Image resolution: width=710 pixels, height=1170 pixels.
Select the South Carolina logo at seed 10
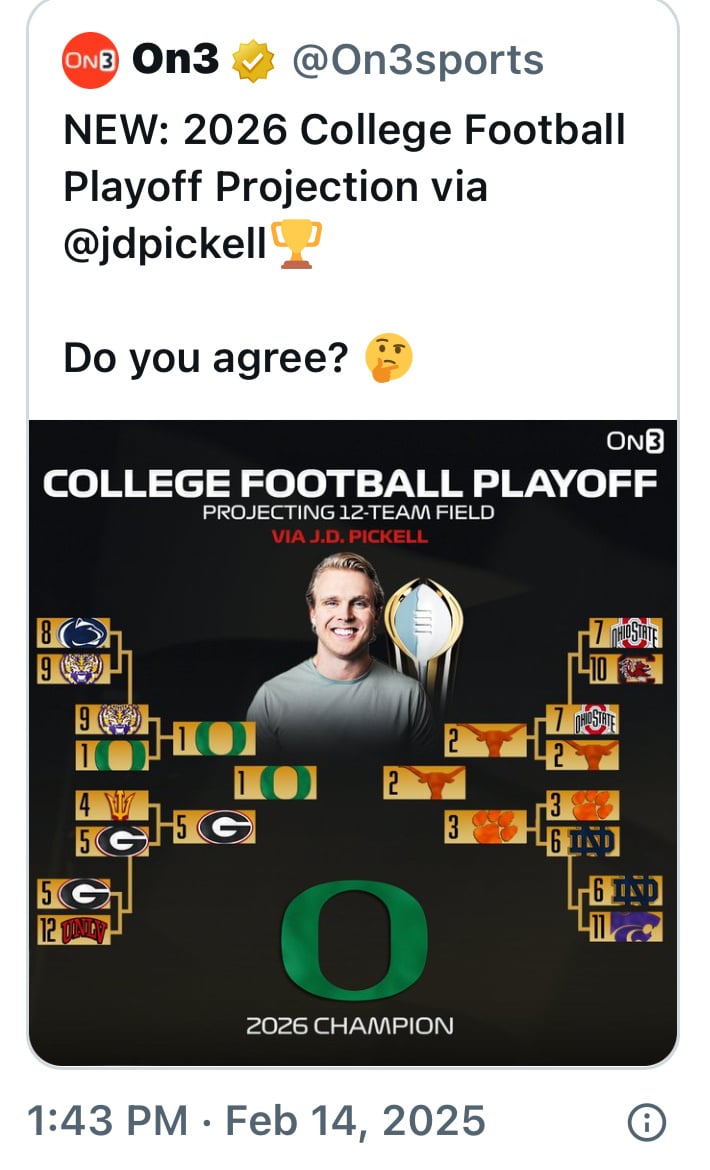click(636, 668)
